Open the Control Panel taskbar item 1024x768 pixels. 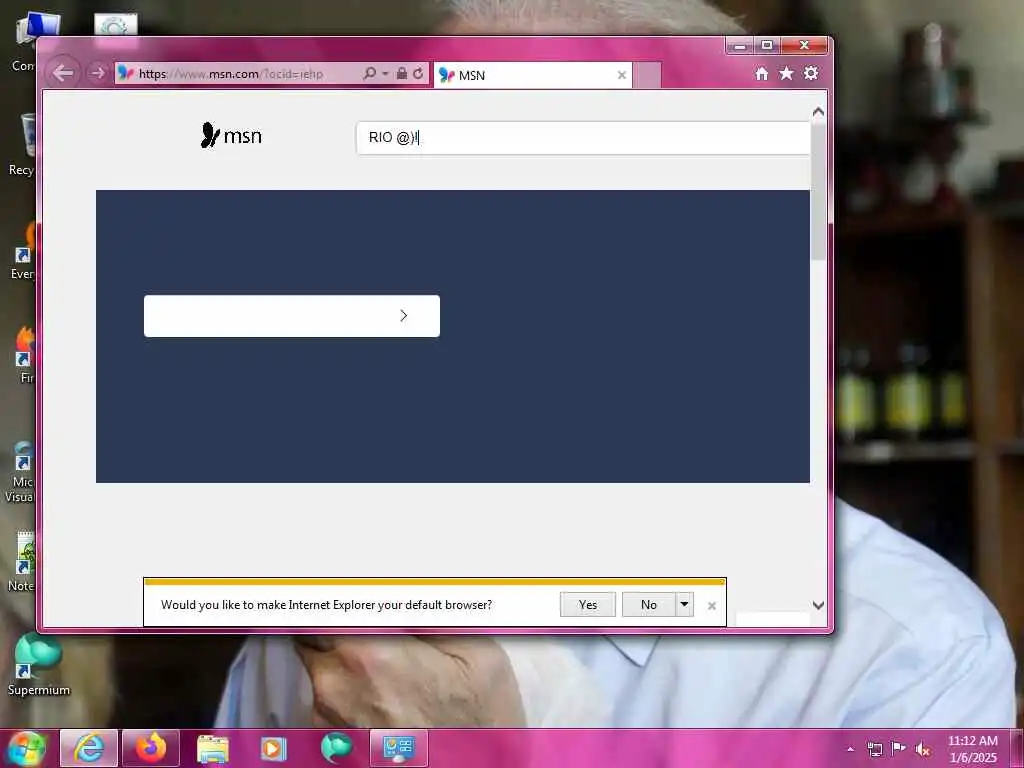tap(399, 748)
